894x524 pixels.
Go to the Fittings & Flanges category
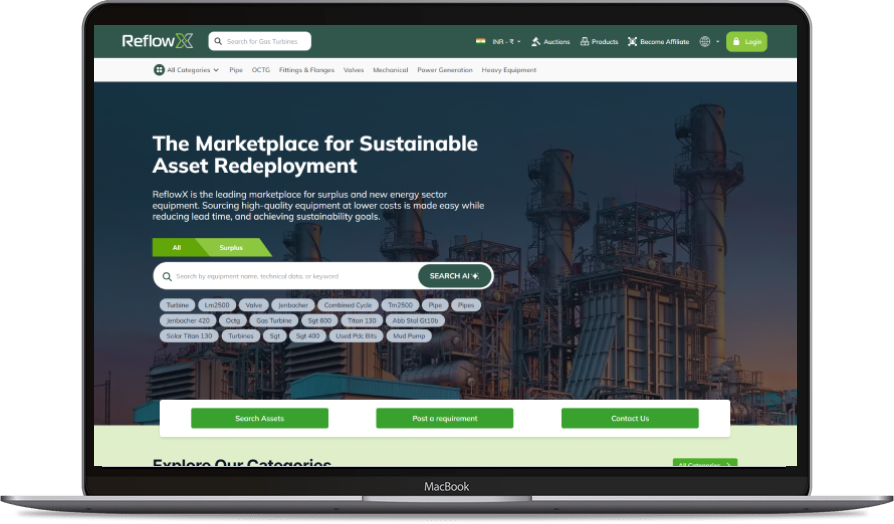[307, 70]
